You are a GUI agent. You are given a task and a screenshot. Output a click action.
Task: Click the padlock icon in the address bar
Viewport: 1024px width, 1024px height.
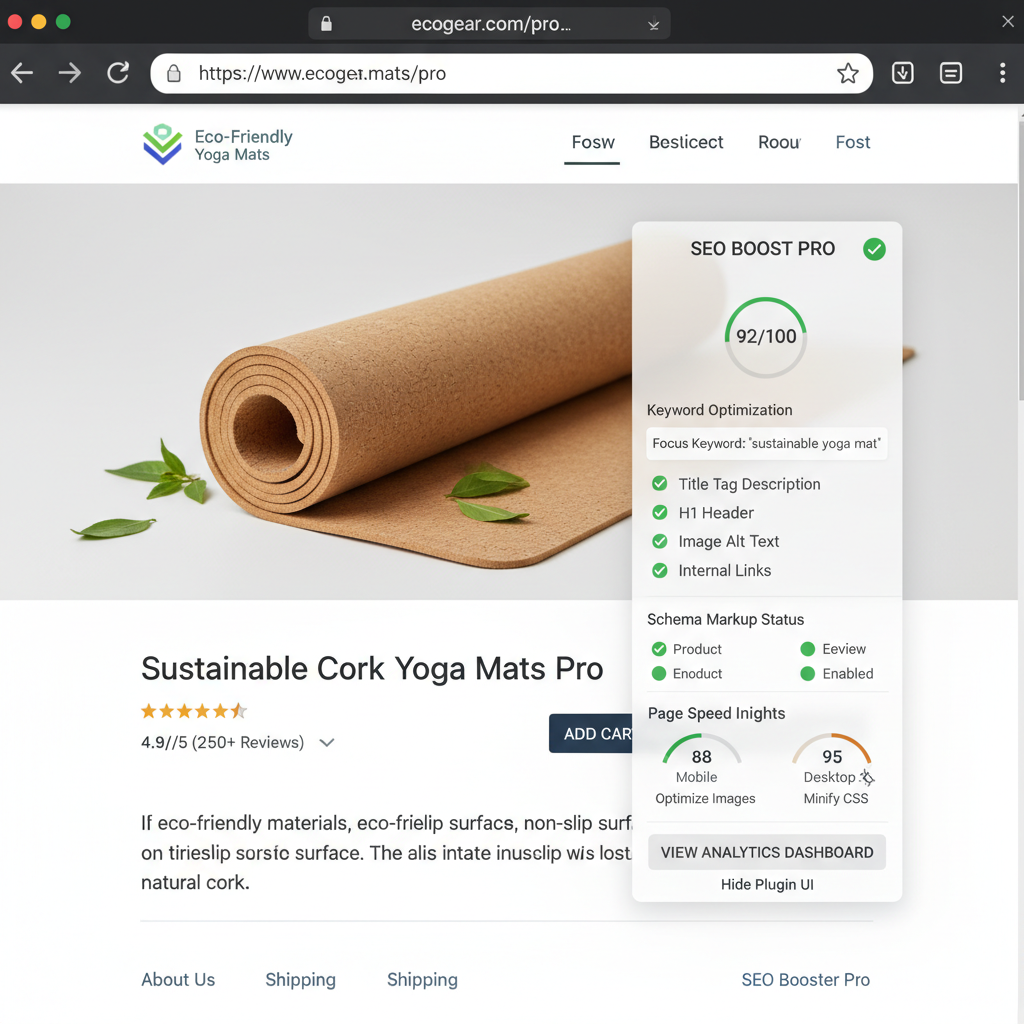[x=174, y=73]
